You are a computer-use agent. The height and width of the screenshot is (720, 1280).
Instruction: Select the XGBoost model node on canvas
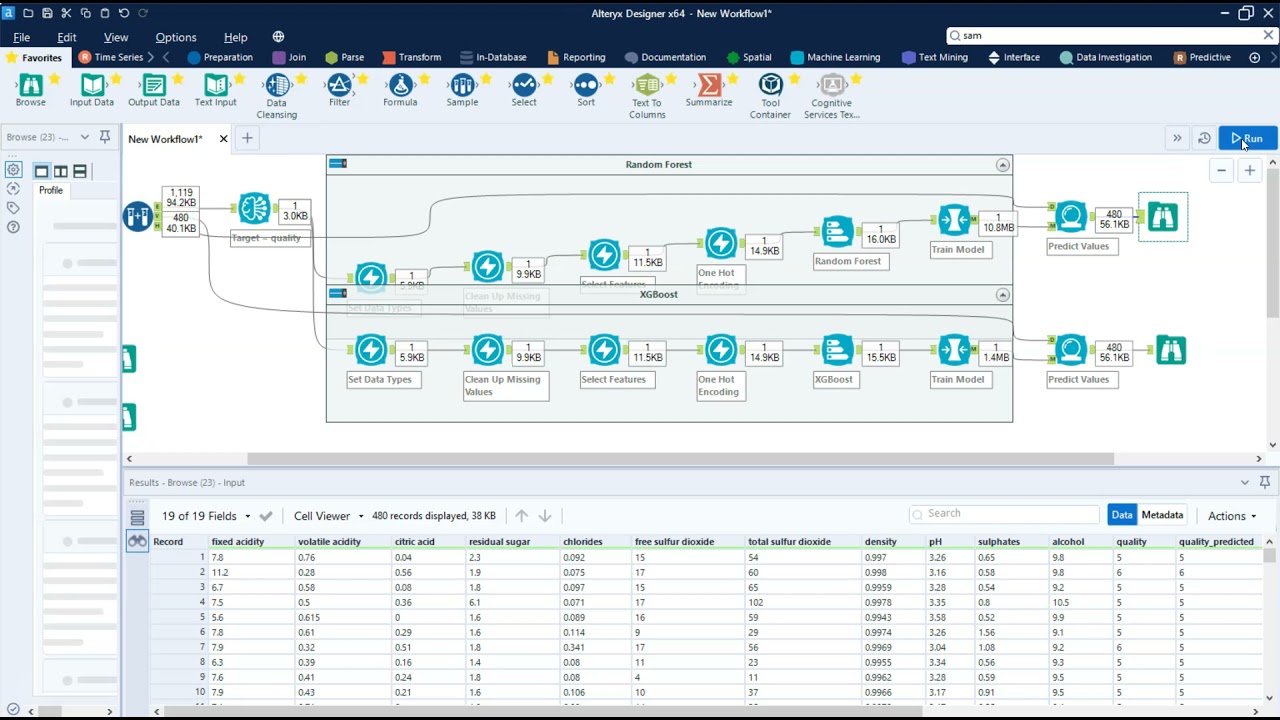pos(837,350)
